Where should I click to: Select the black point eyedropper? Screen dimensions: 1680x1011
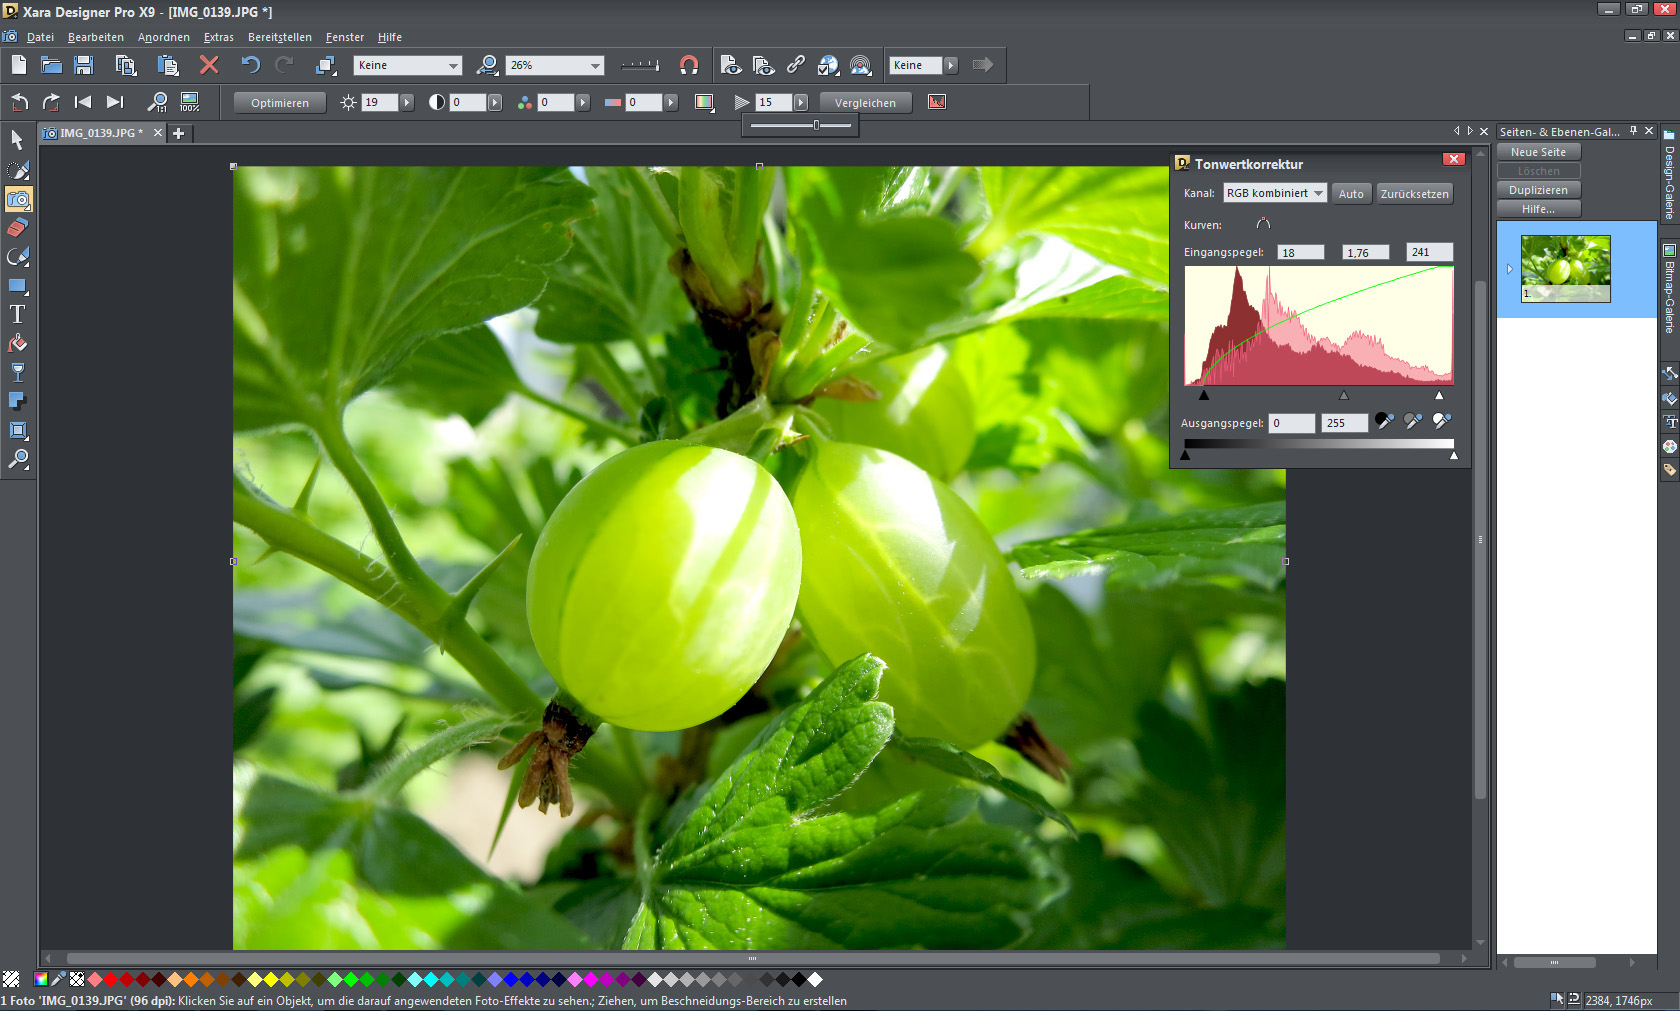pos(1384,421)
